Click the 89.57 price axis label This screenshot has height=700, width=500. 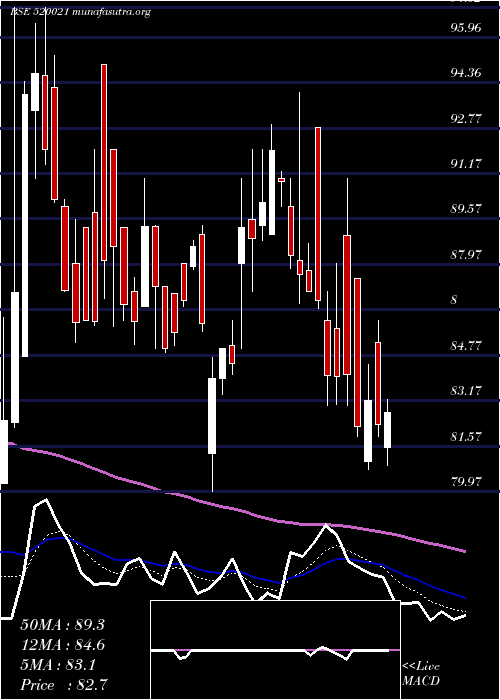click(x=466, y=208)
